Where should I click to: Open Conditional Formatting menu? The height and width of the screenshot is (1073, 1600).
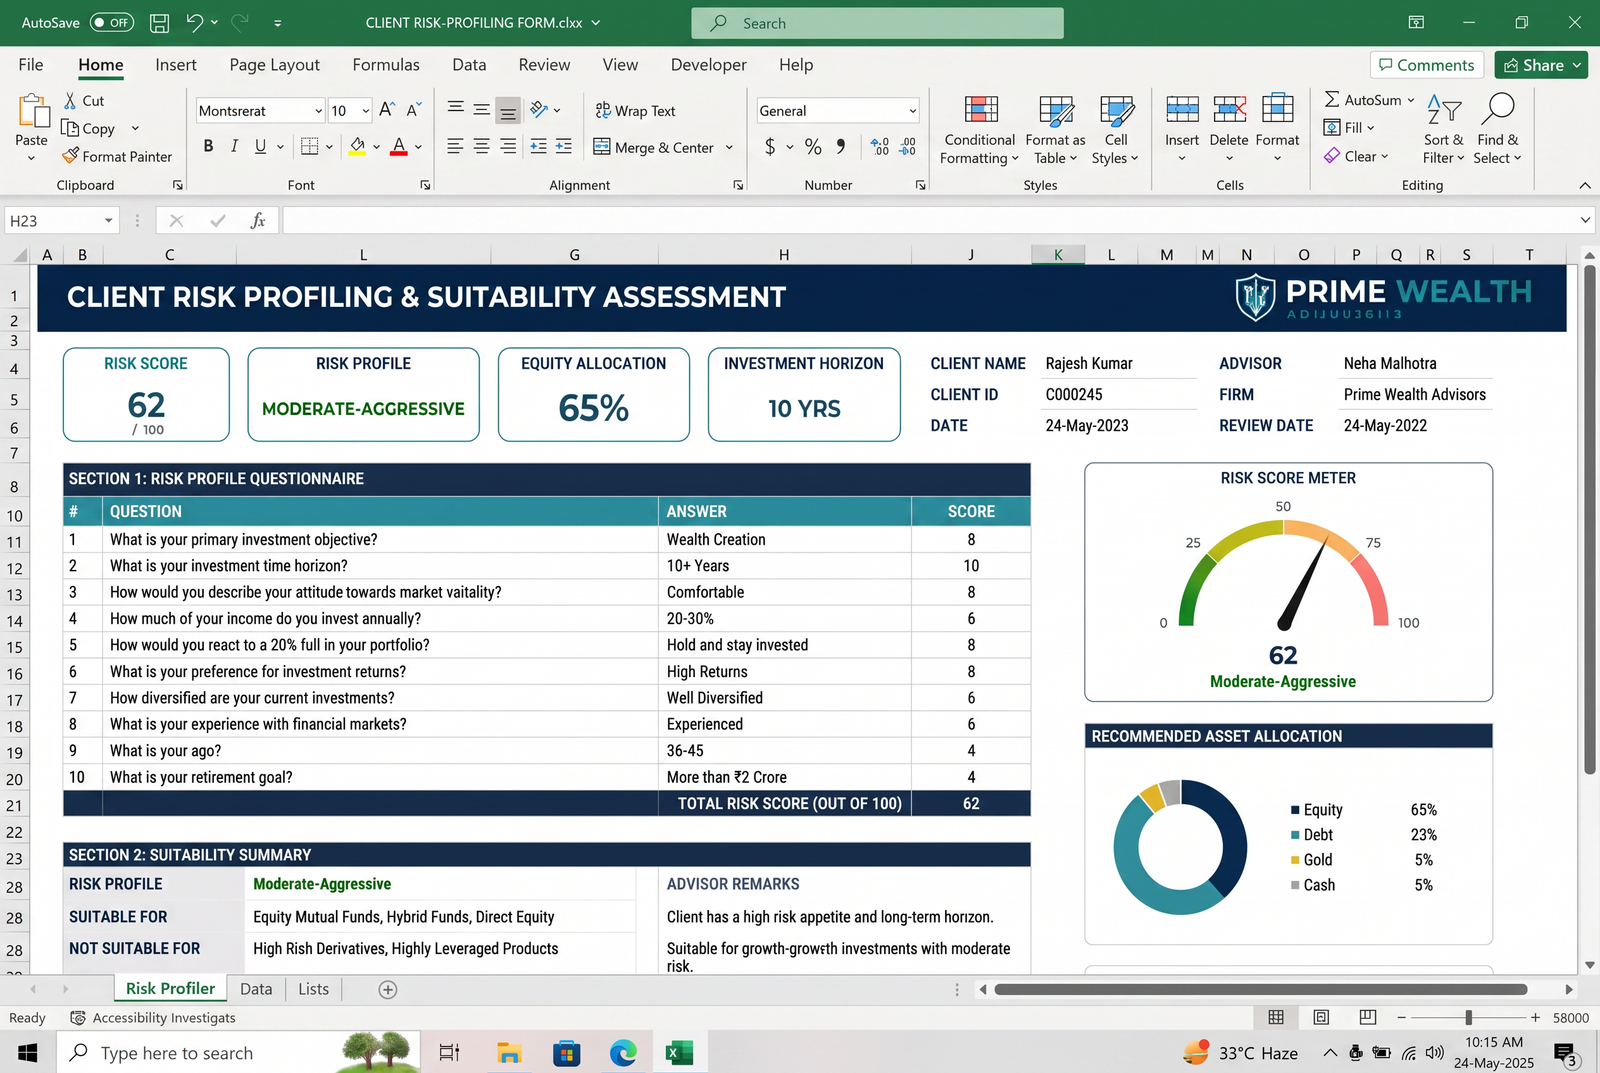click(980, 130)
